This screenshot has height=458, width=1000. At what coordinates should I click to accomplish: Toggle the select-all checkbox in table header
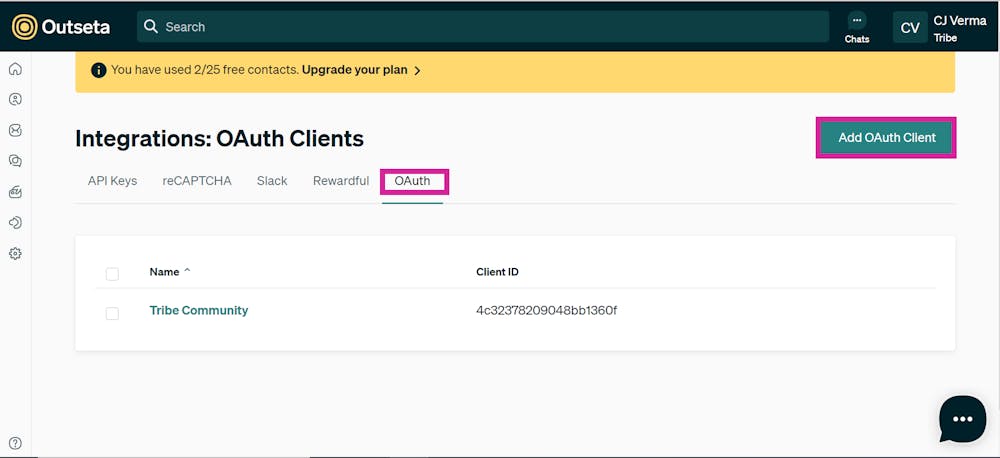[x=112, y=274]
